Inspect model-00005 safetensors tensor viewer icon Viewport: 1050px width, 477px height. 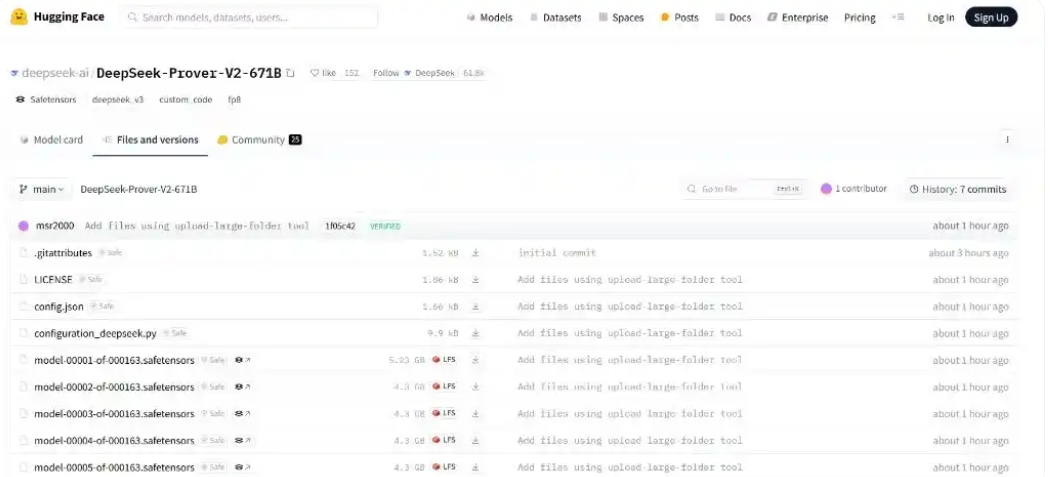click(x=242, y=467)
